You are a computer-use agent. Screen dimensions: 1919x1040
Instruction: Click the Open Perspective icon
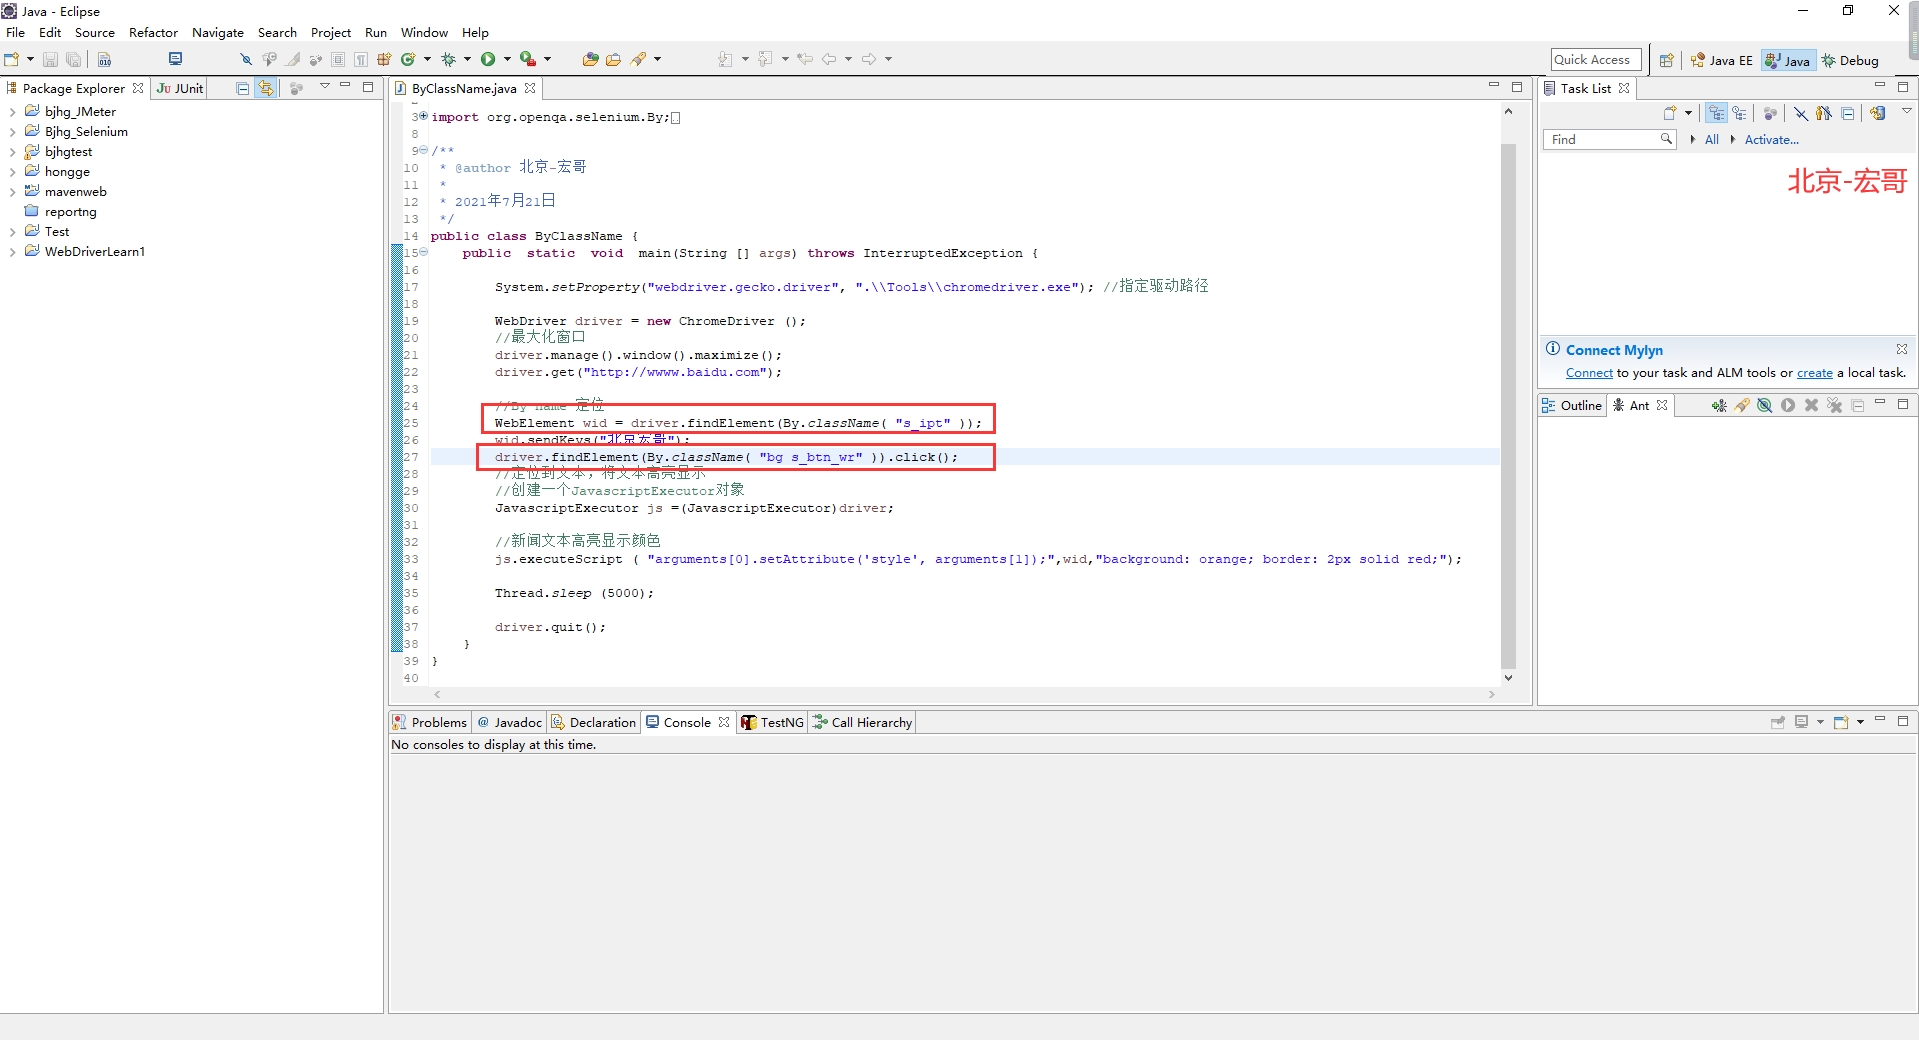tap(1666, 60)
